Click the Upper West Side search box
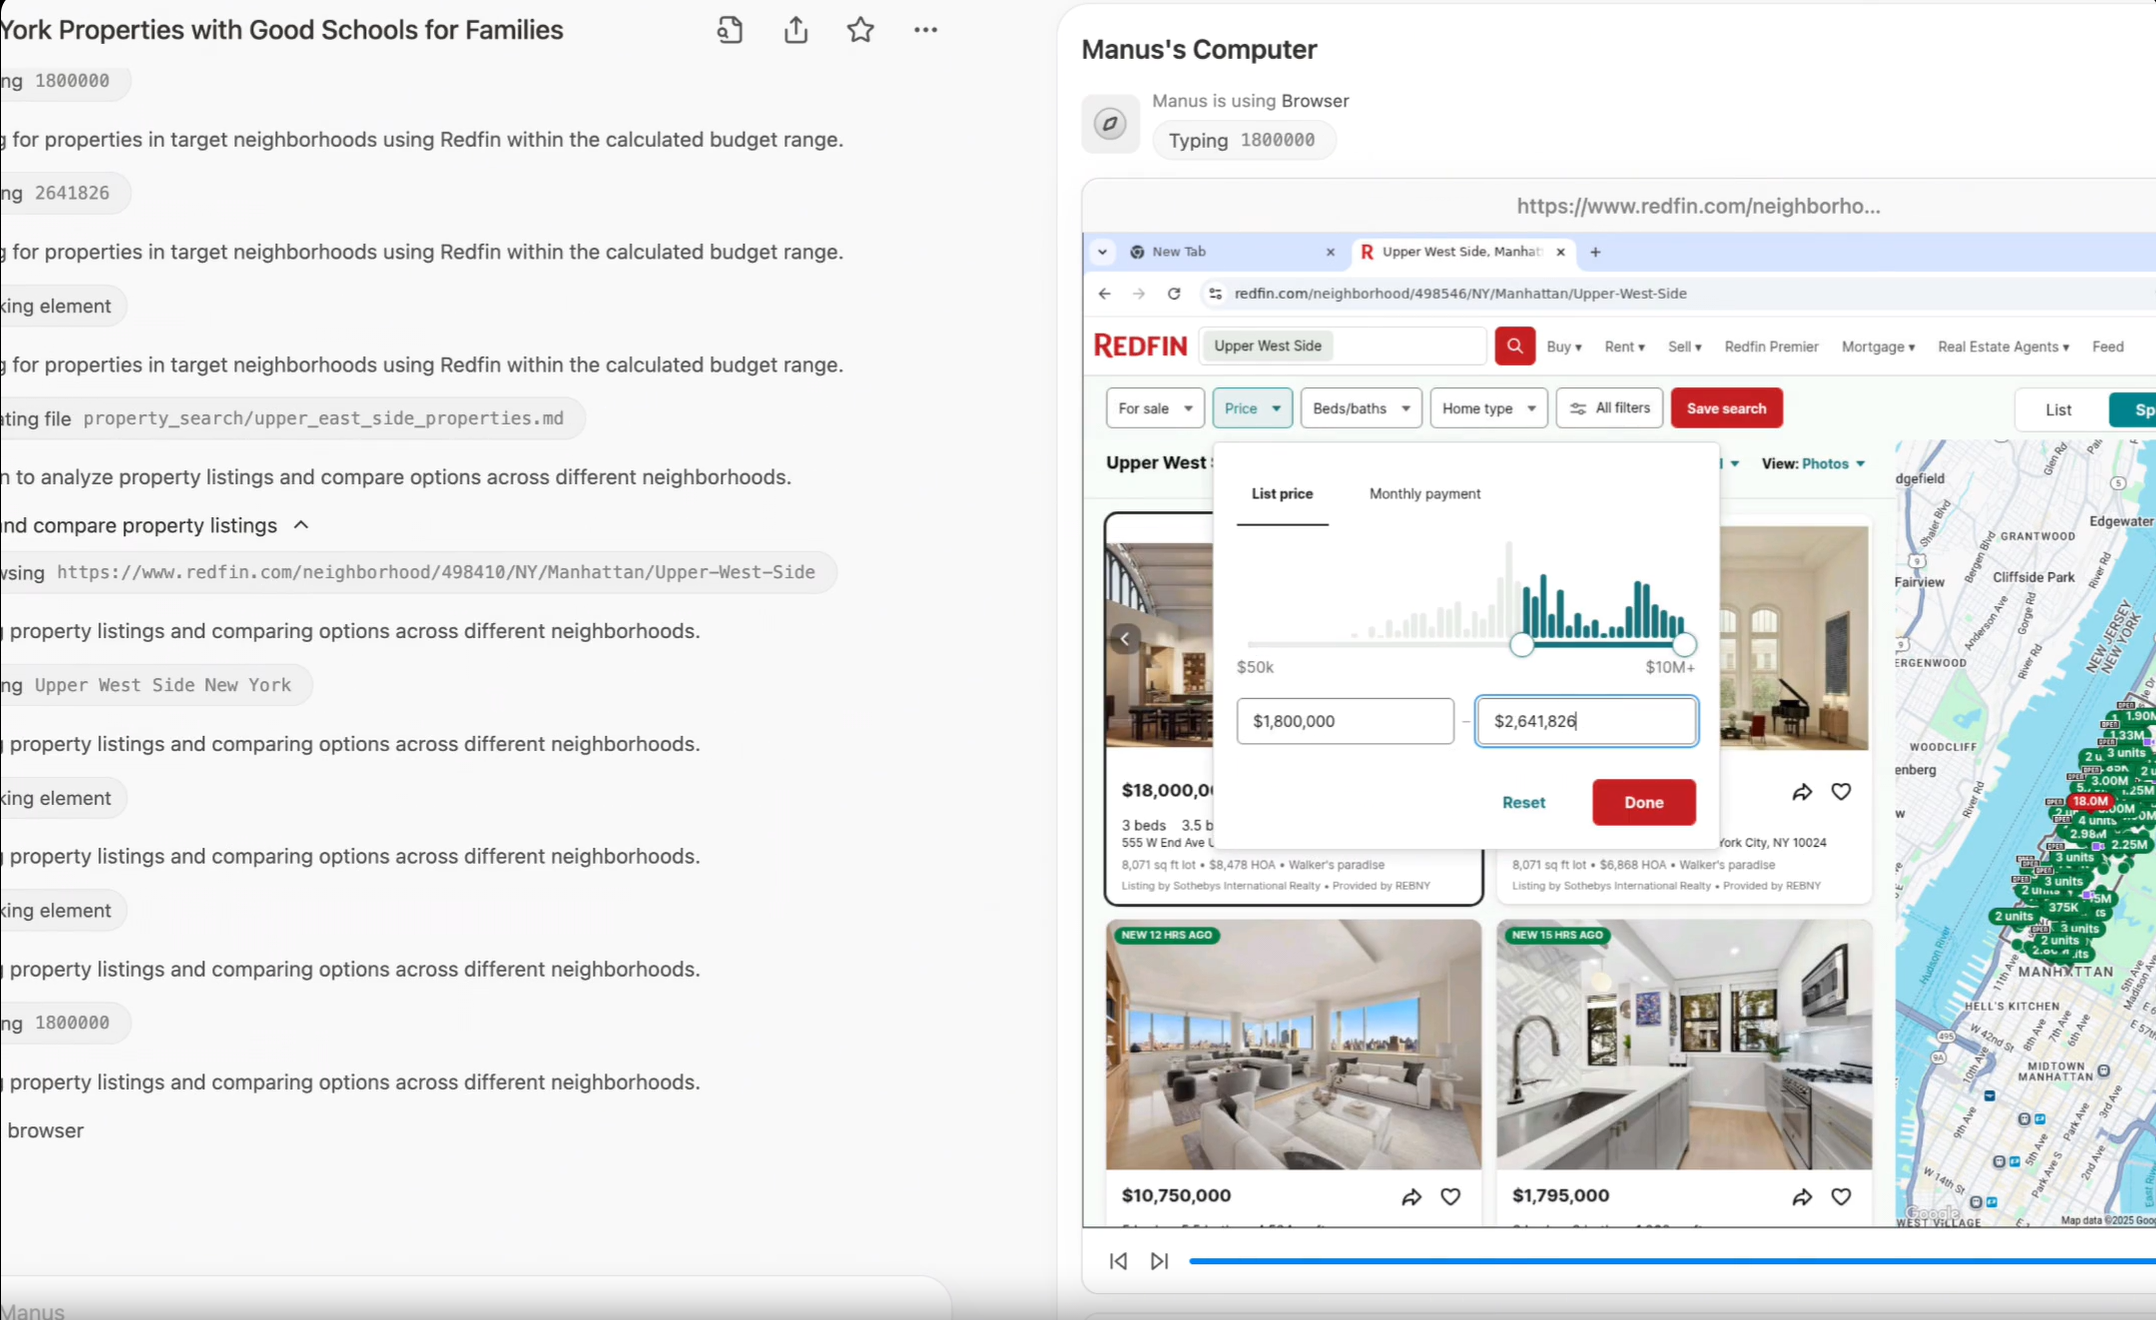 (x=1342, y=346)
